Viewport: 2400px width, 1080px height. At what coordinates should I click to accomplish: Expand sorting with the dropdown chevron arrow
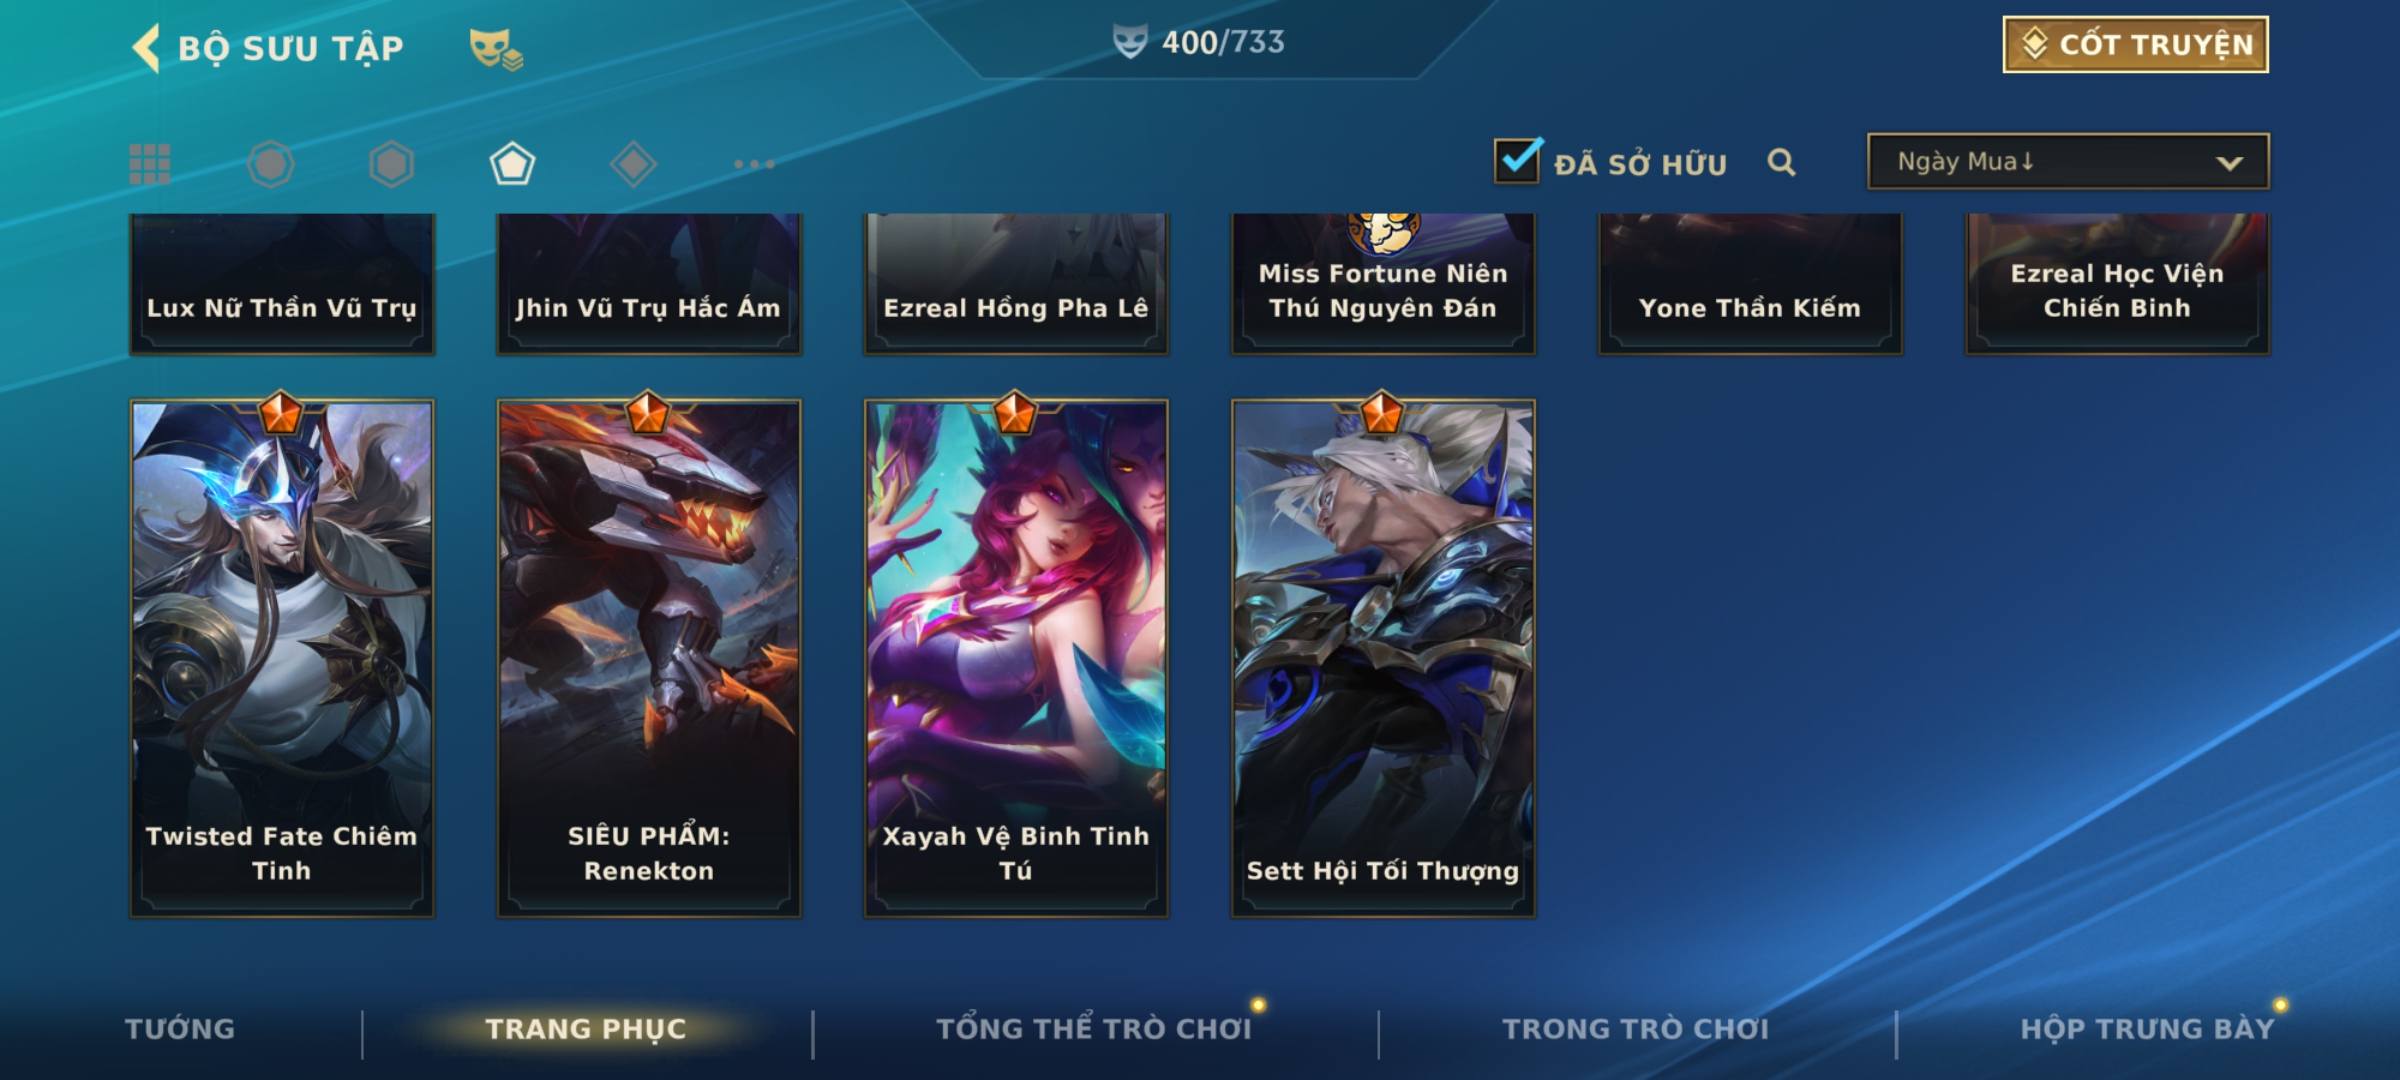(2229, 163)
